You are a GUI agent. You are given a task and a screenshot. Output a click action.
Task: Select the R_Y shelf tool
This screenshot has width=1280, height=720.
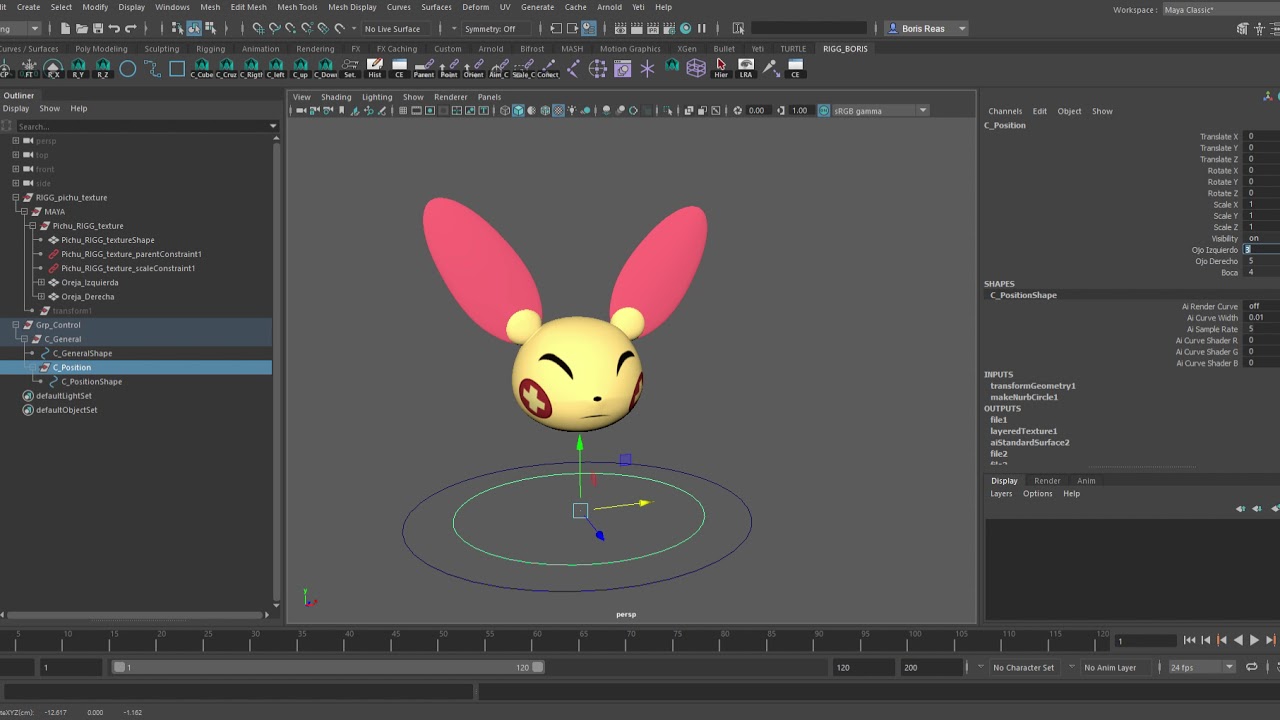(x=78, y=68)
